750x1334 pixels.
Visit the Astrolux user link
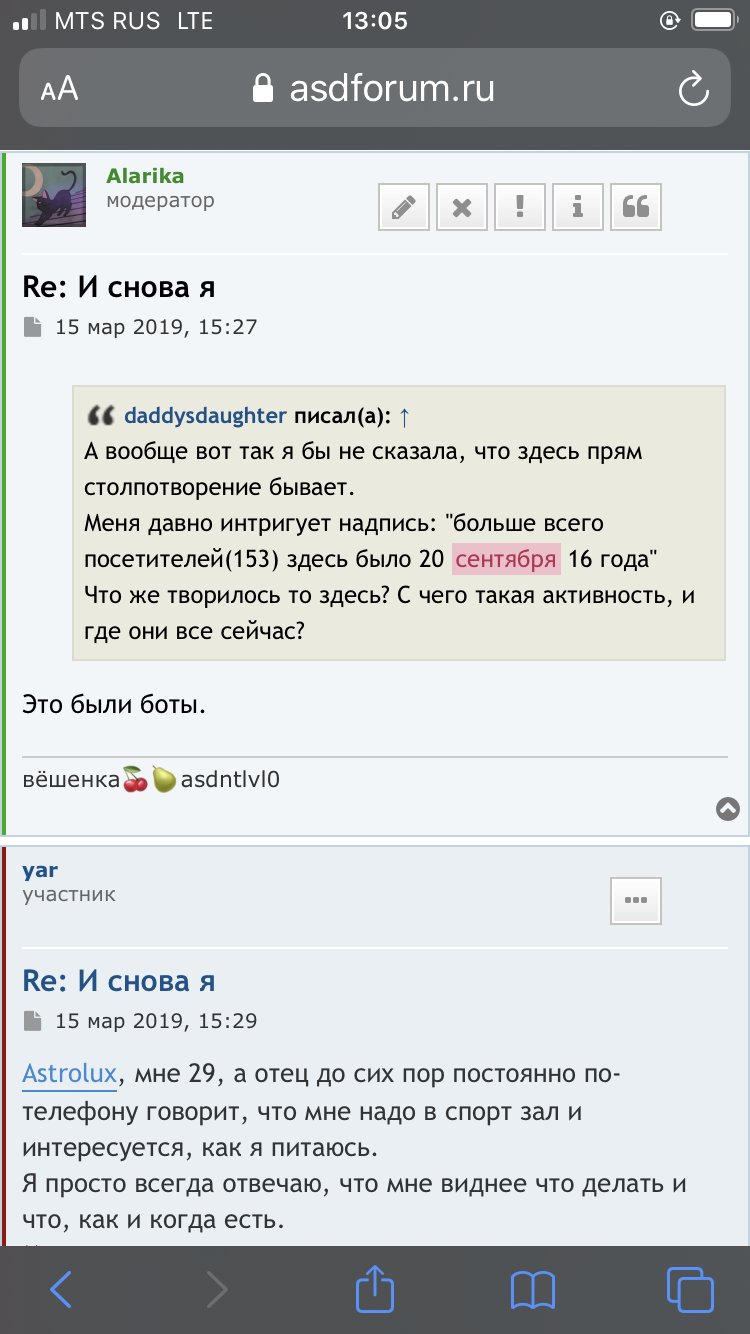point(69,1073)
